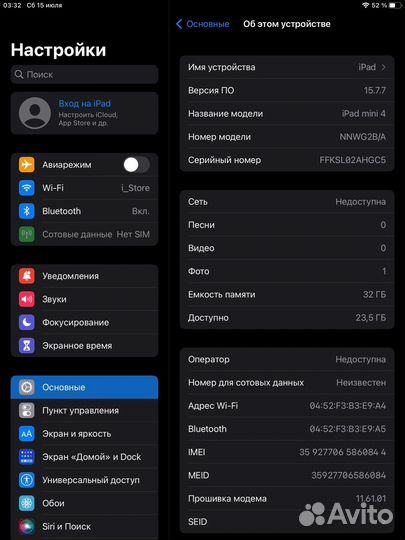Viewport: 405px width, 540px height.
Task: Tap the Airplane mode icon
Action: pyautogui.click(x=27, y=165)
